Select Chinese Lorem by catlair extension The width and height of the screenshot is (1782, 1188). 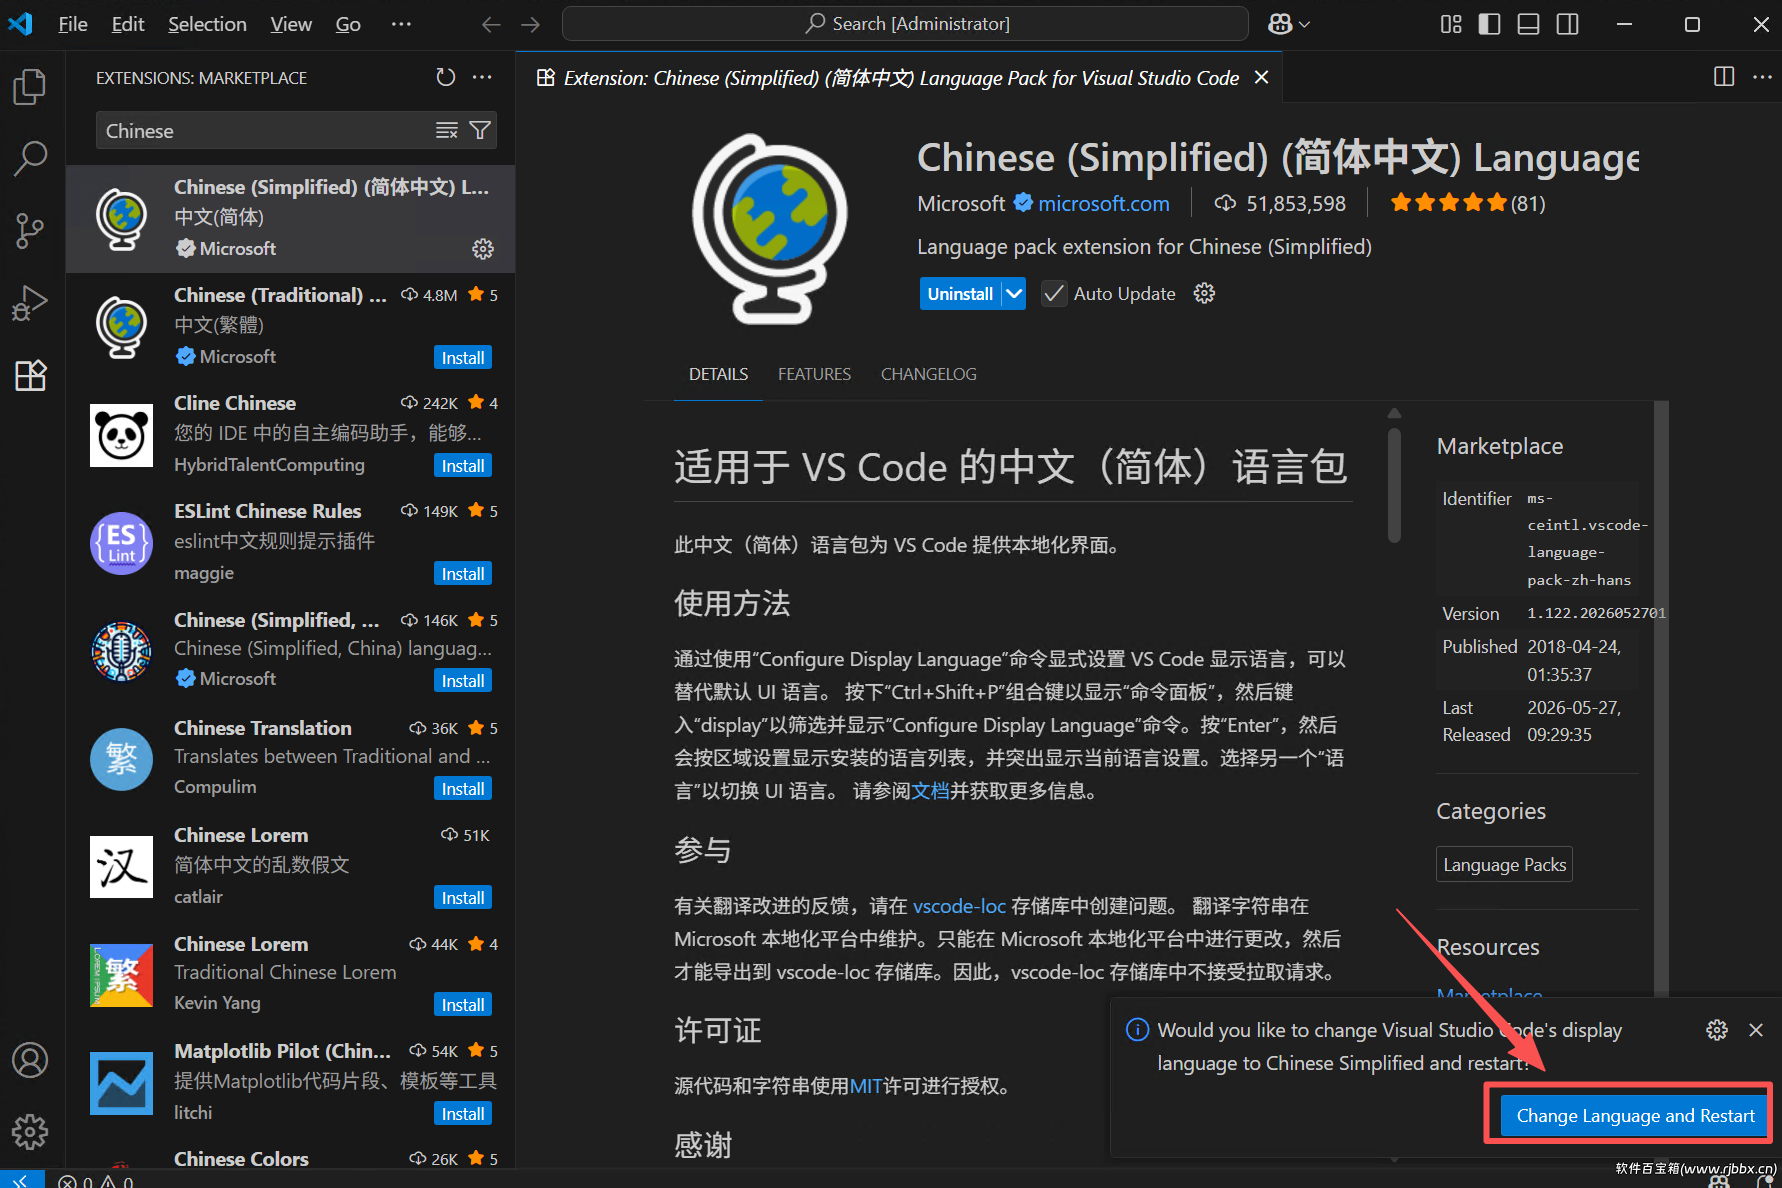click(291, 866)
